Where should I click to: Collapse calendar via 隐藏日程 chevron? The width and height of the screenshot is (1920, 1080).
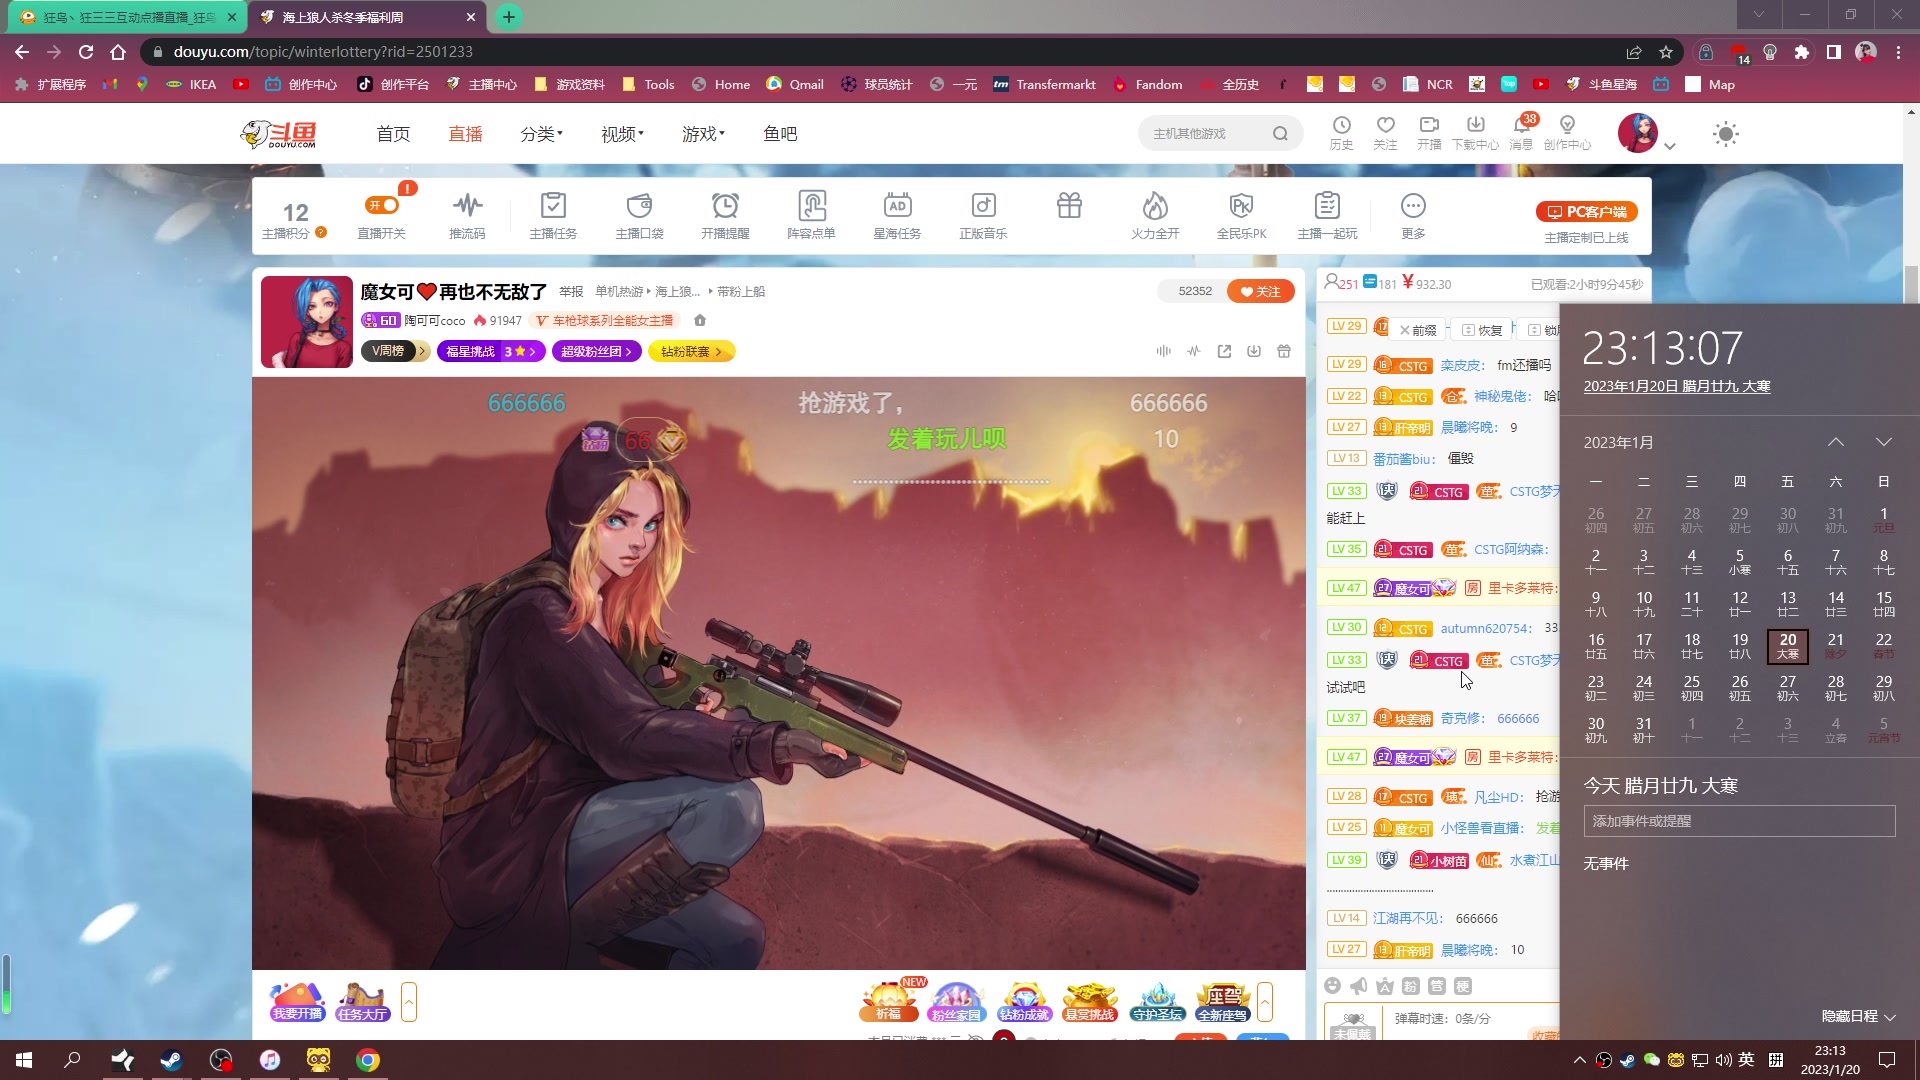[1889, 1017]
